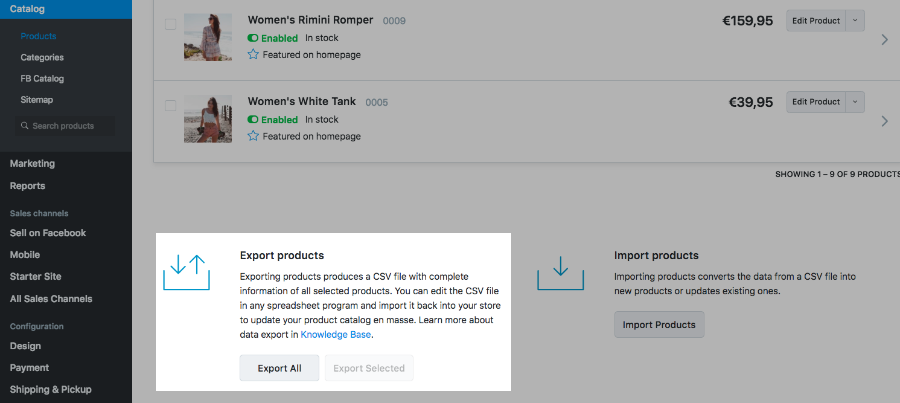Check the Women's Rimini Romper checkbox

[x=170, y=24]
